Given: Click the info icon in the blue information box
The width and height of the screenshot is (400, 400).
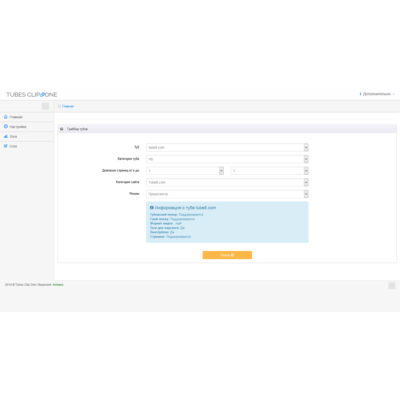Looking at the screenshot, I should pos(152,208).
